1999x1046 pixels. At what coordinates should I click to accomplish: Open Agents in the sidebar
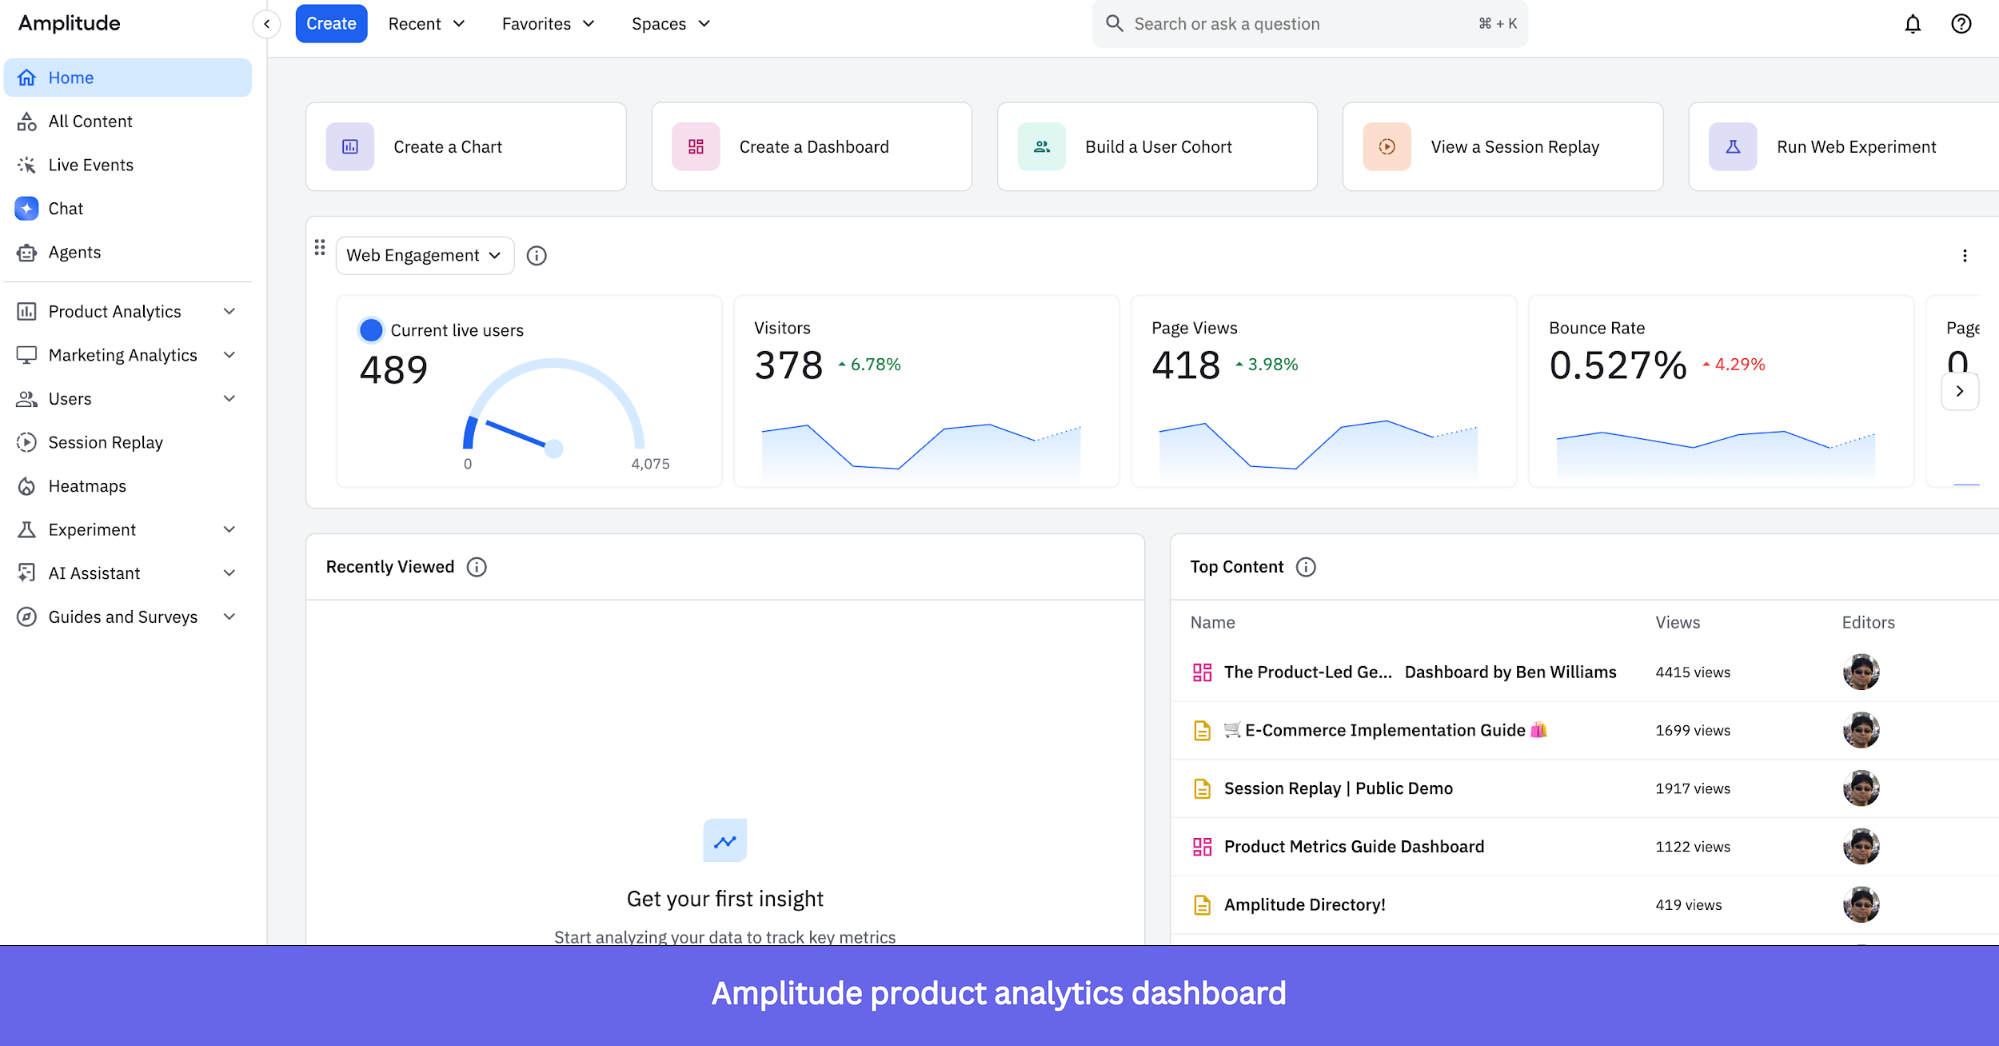73,252
